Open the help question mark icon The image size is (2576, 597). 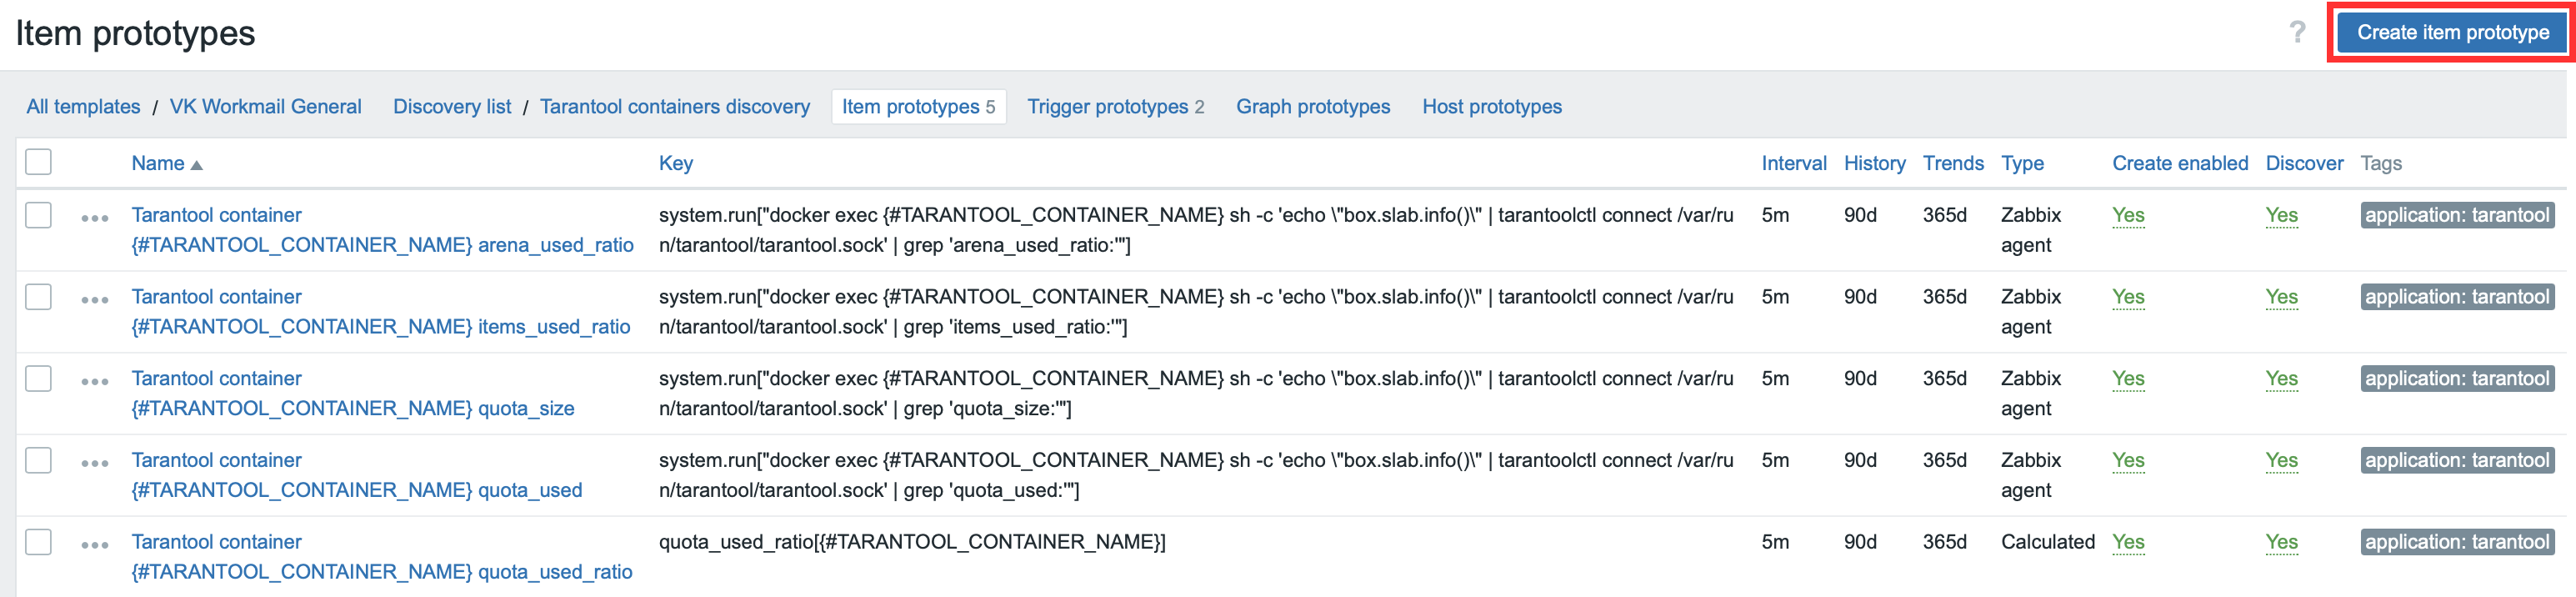point(2297,33)
